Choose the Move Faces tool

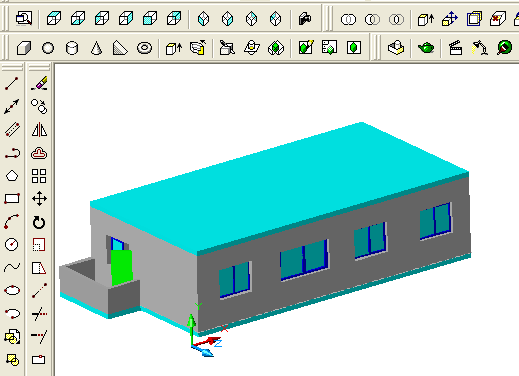click(x=450, y=19)
